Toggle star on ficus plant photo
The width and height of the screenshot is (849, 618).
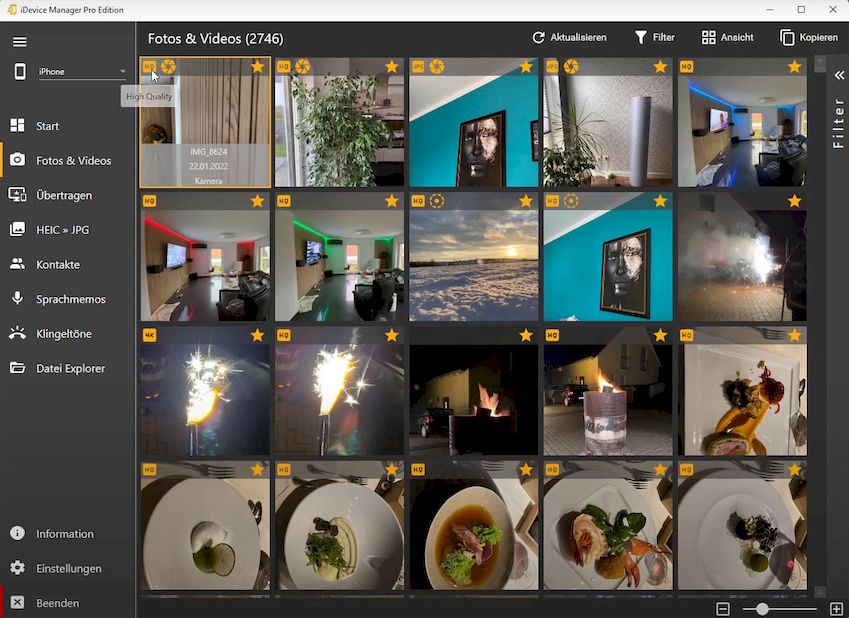[x=391, y=67]
